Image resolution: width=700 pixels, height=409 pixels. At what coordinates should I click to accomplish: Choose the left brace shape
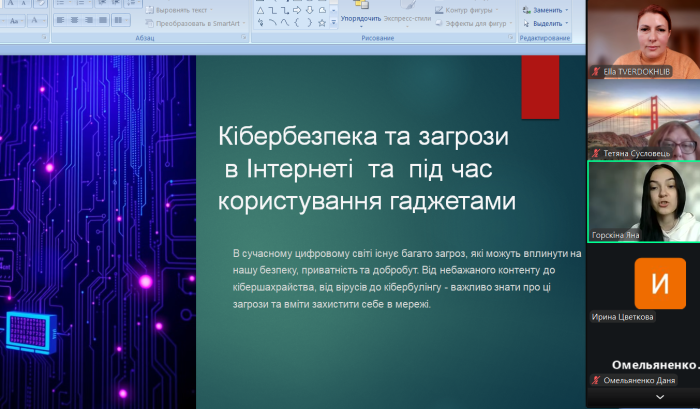(297, 23)
